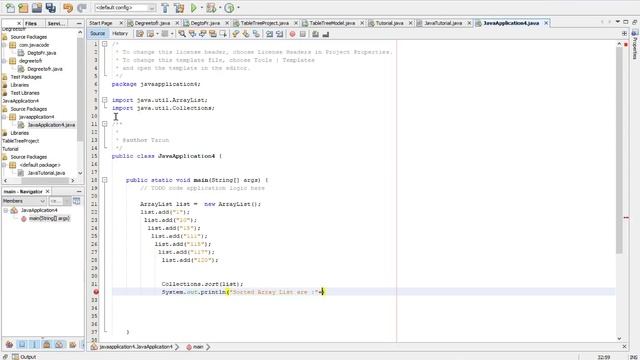This screenshot has width=640, height=360.
Task: Run the project with green play icon
Action: click(x=193, y=7)
